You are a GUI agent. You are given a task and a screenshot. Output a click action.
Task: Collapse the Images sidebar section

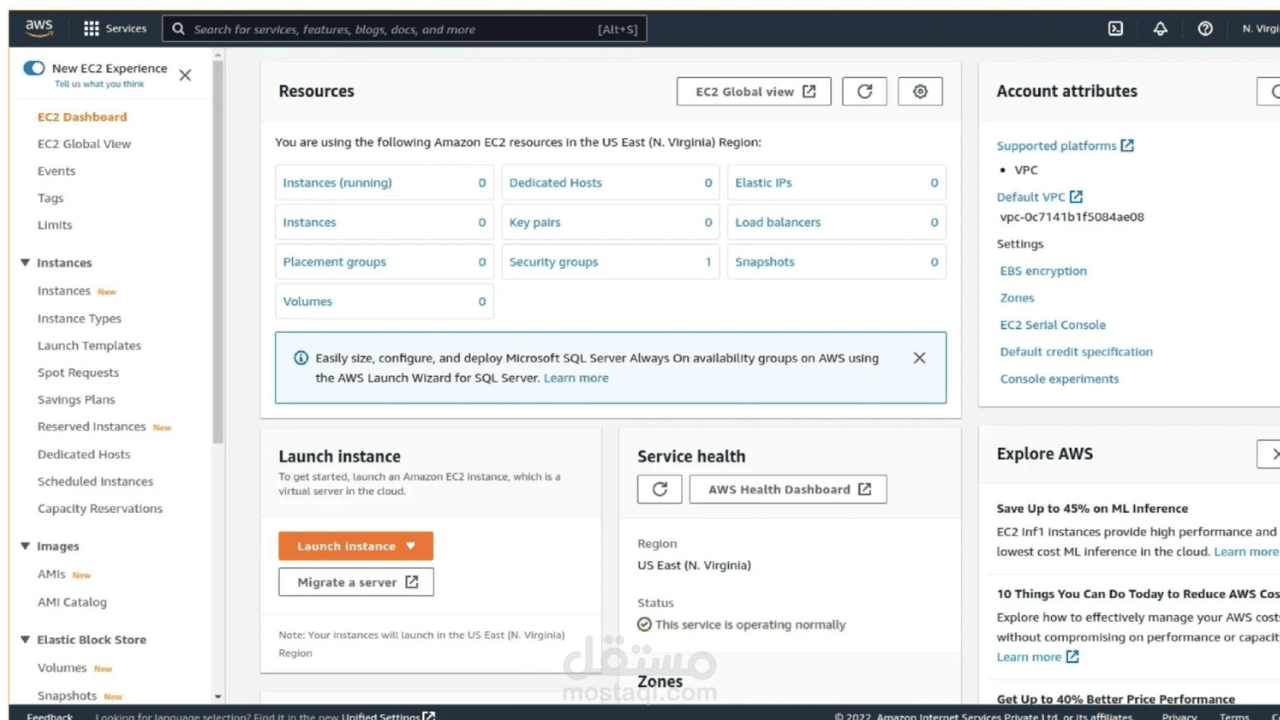coord(25,546)
